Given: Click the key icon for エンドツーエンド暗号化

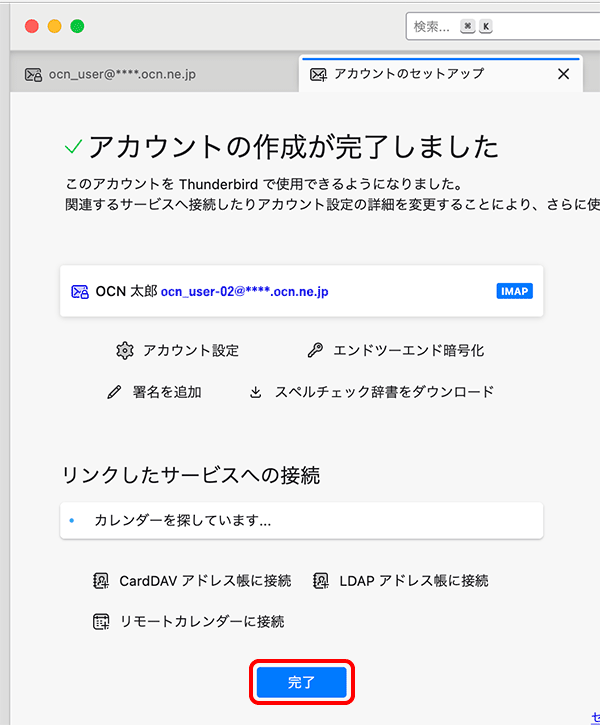Looking at the screenshot, I should click(x=315, y=350).
